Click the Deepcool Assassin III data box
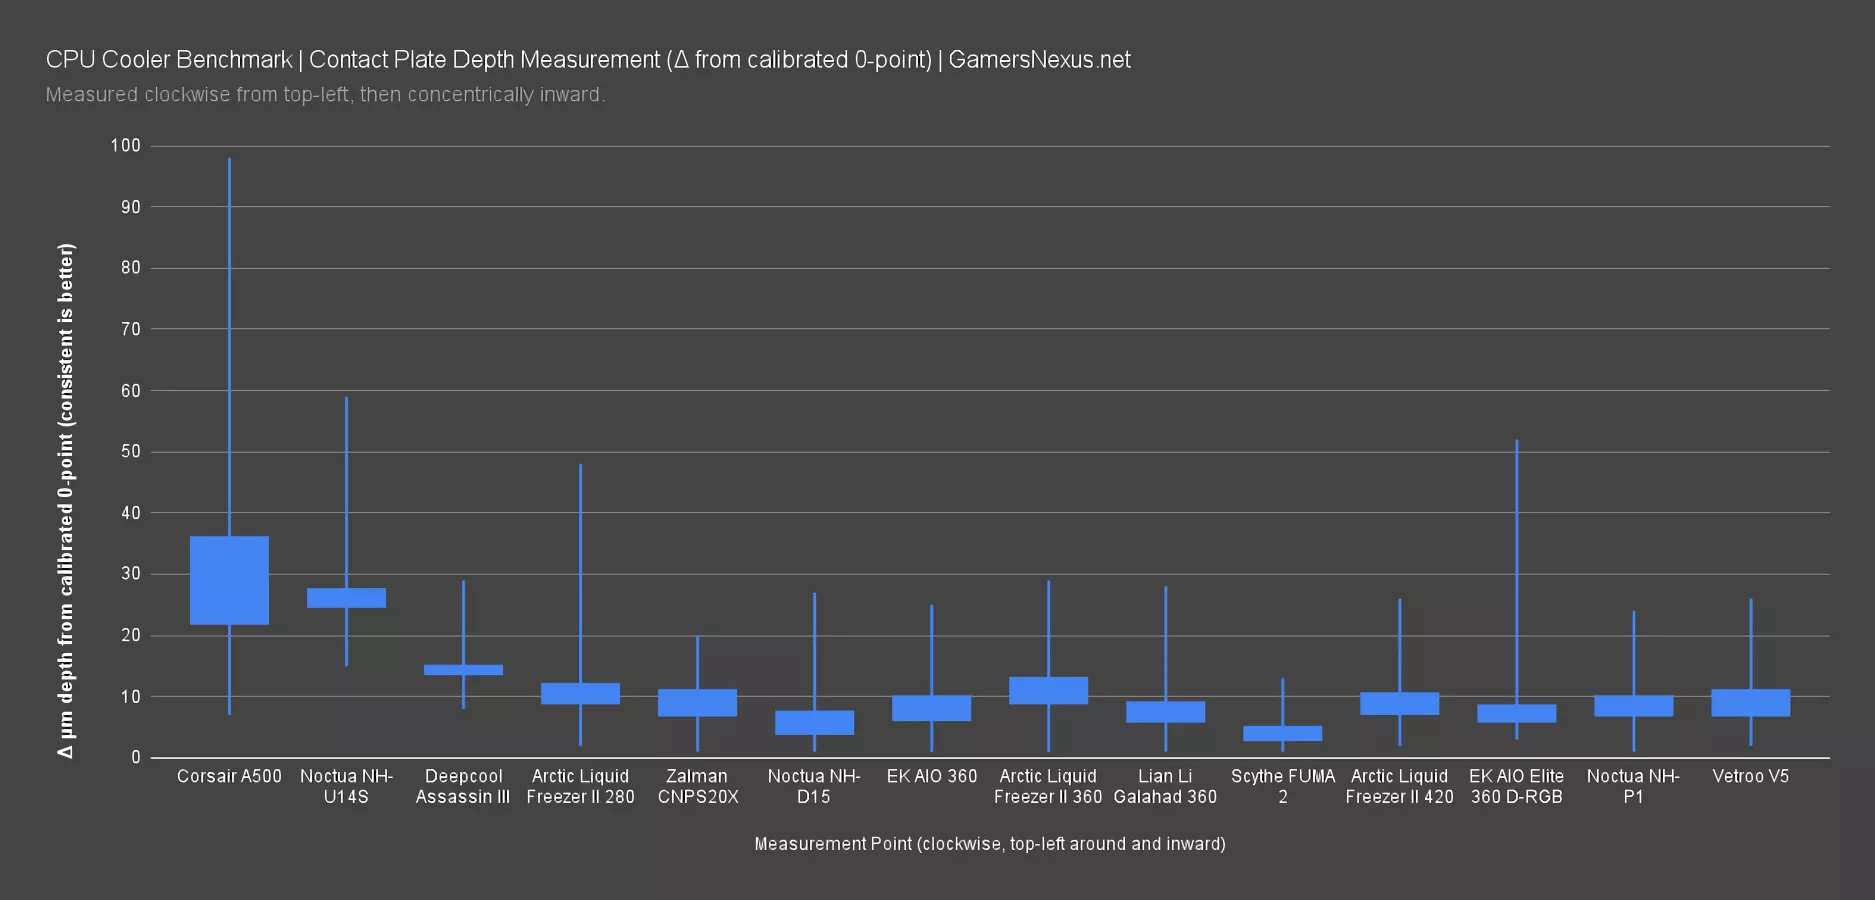 463,669
